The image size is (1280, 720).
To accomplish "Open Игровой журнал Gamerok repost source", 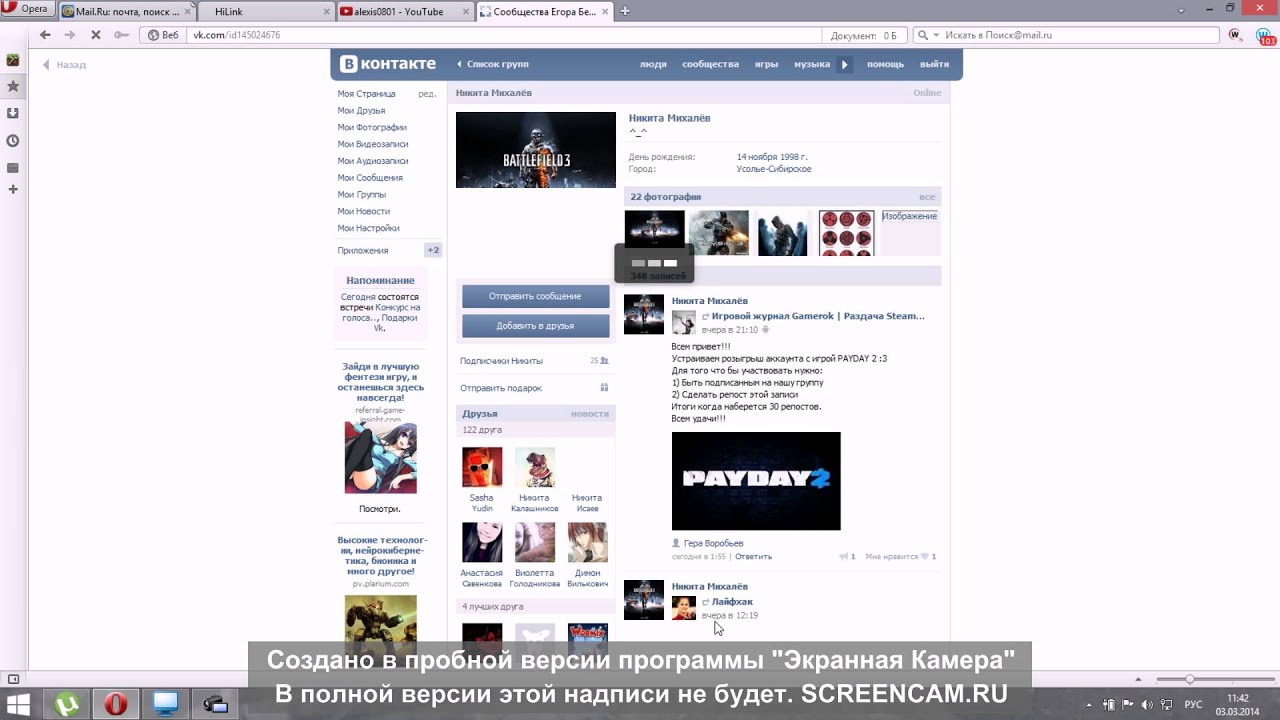I will (818, 316).
